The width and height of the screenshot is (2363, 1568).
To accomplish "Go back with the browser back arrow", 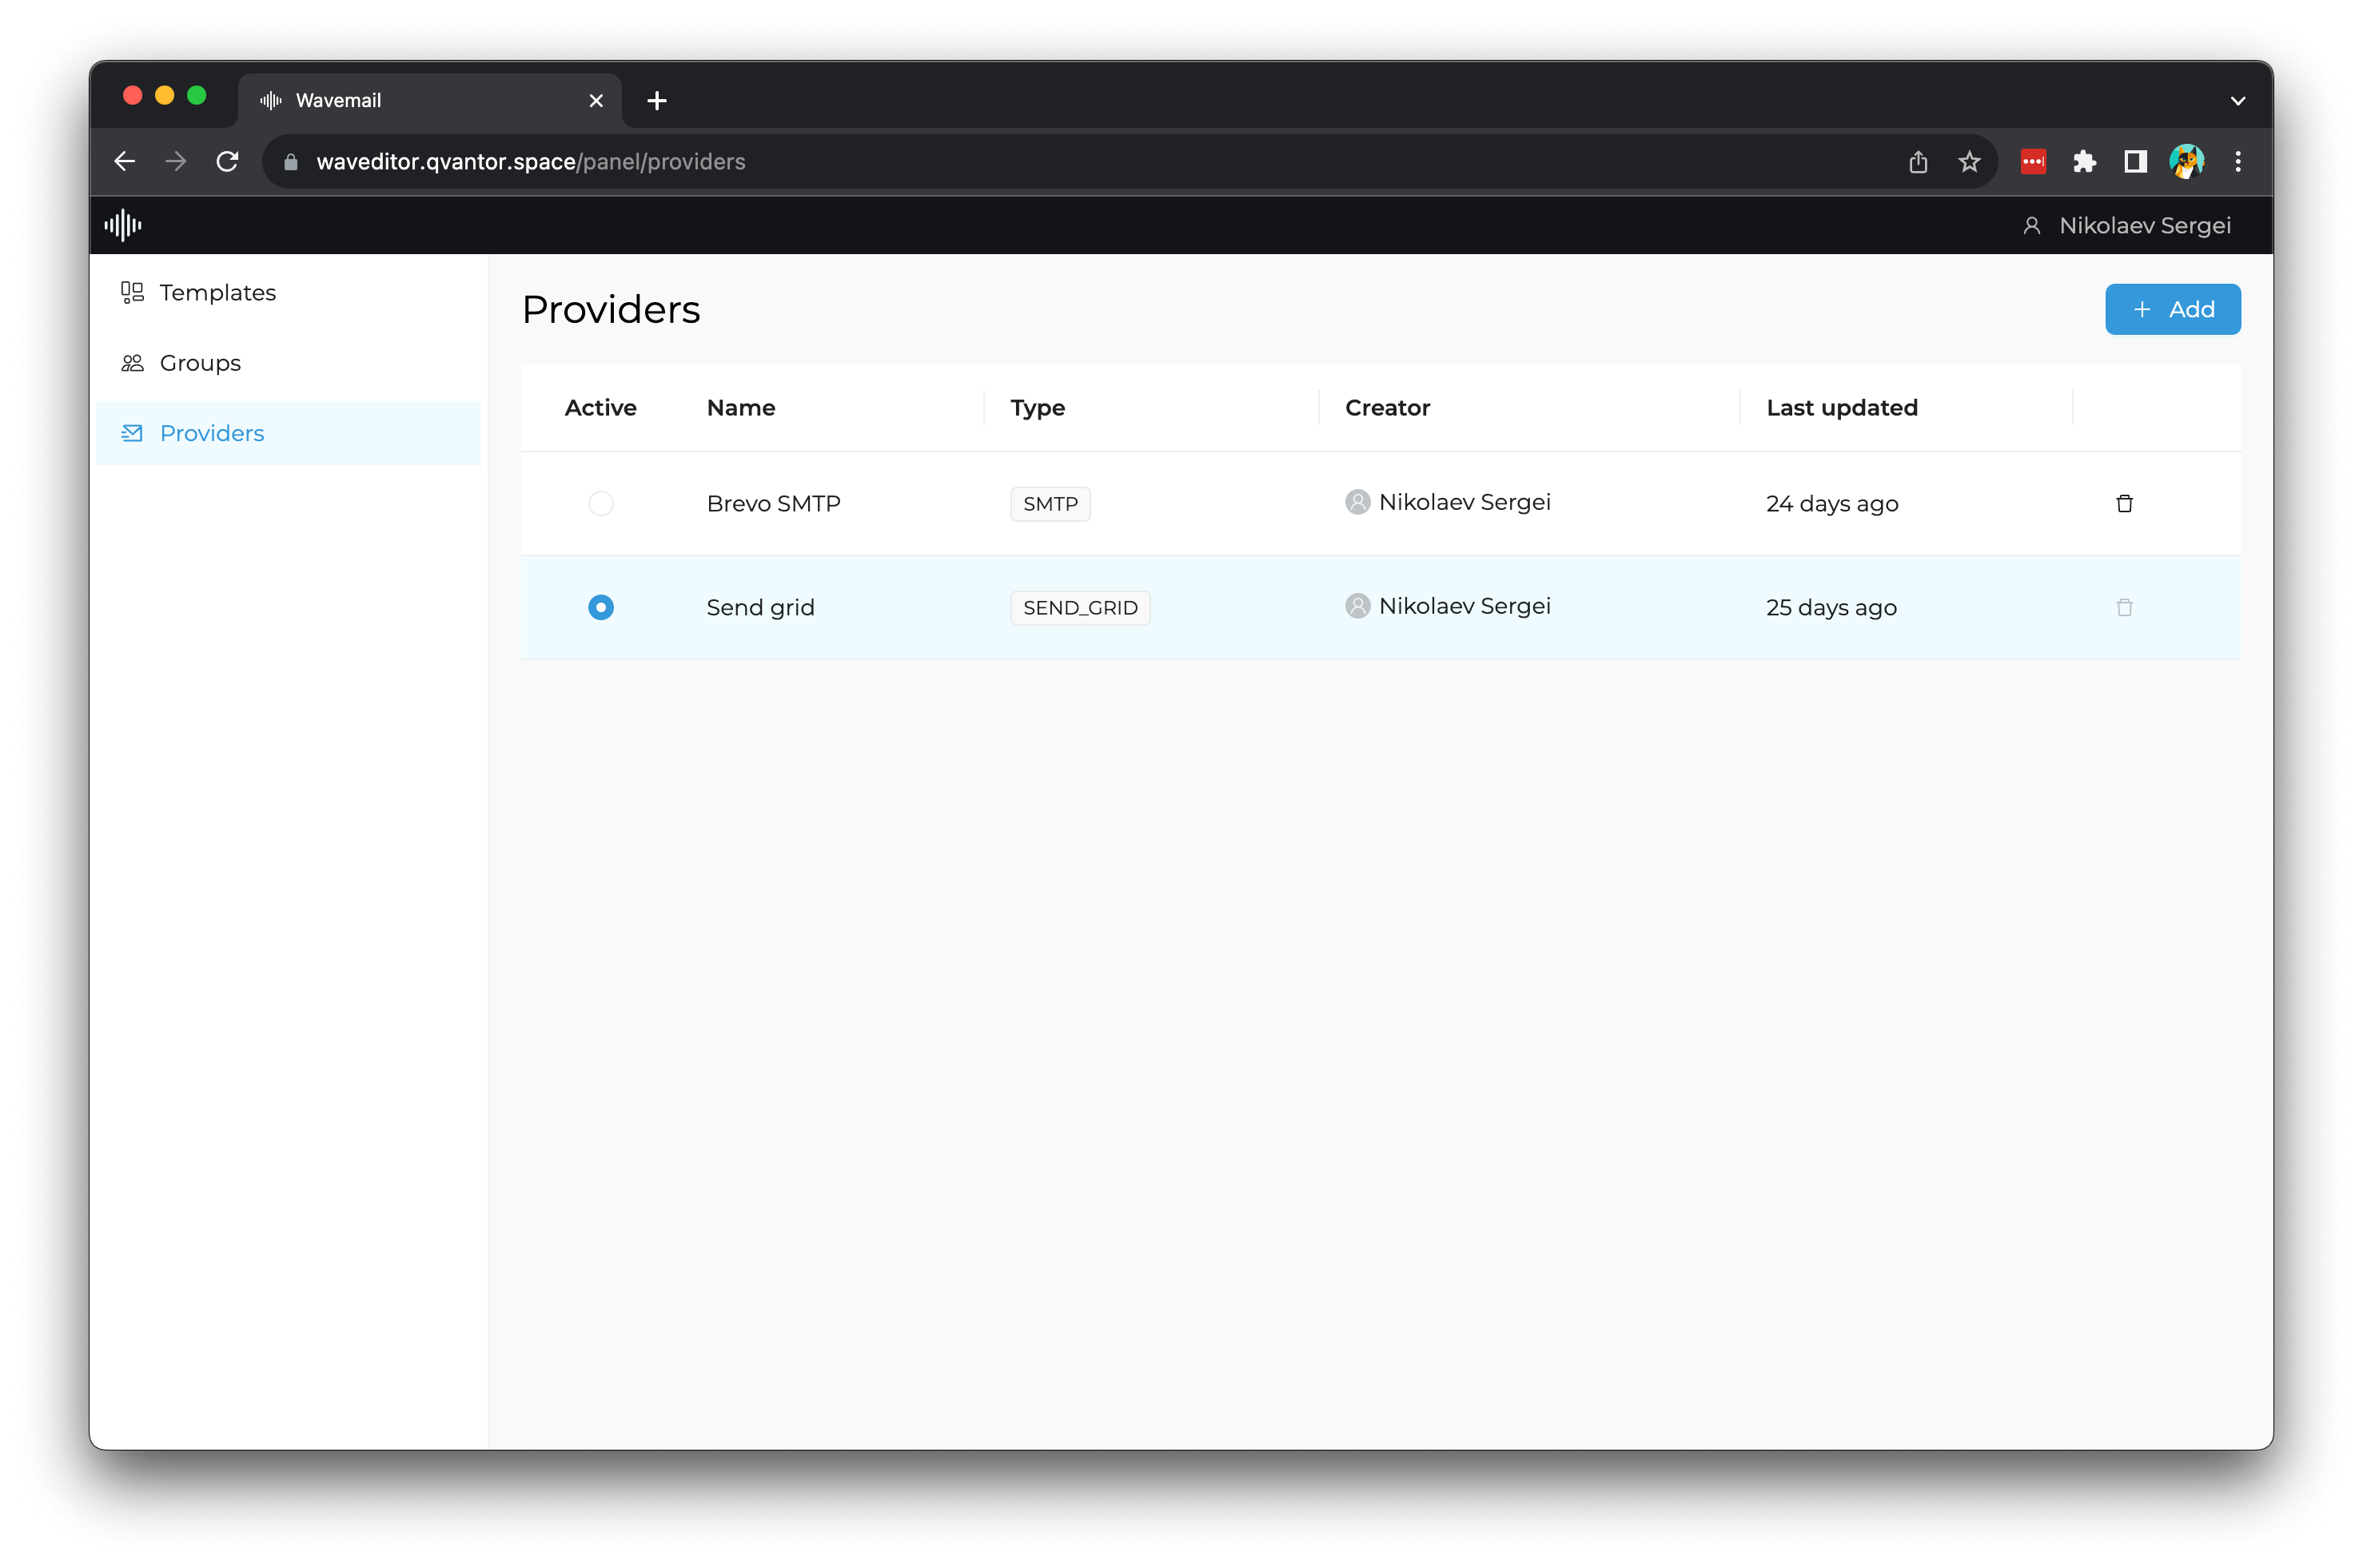I will (124, 161).
